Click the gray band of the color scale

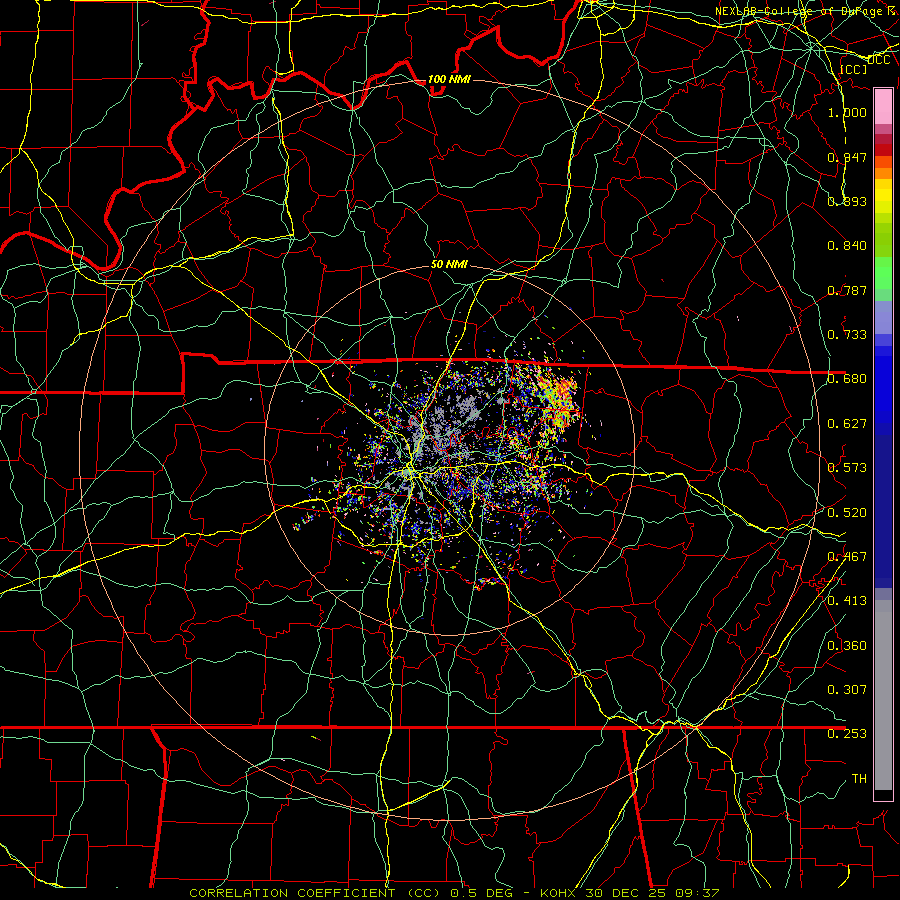click(883, 695)
